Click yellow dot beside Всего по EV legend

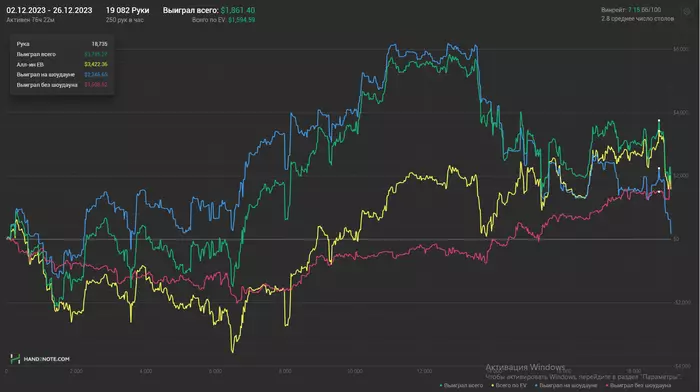pyautogui.click(x=492, y=385)
